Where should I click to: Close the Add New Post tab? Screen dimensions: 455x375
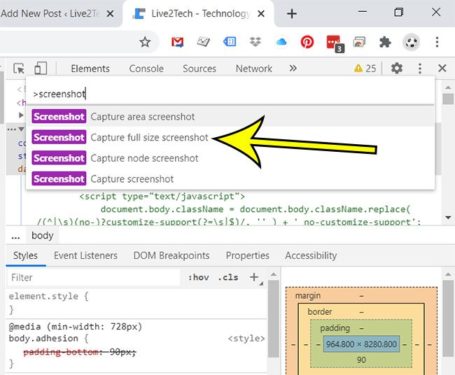point(110,14)
